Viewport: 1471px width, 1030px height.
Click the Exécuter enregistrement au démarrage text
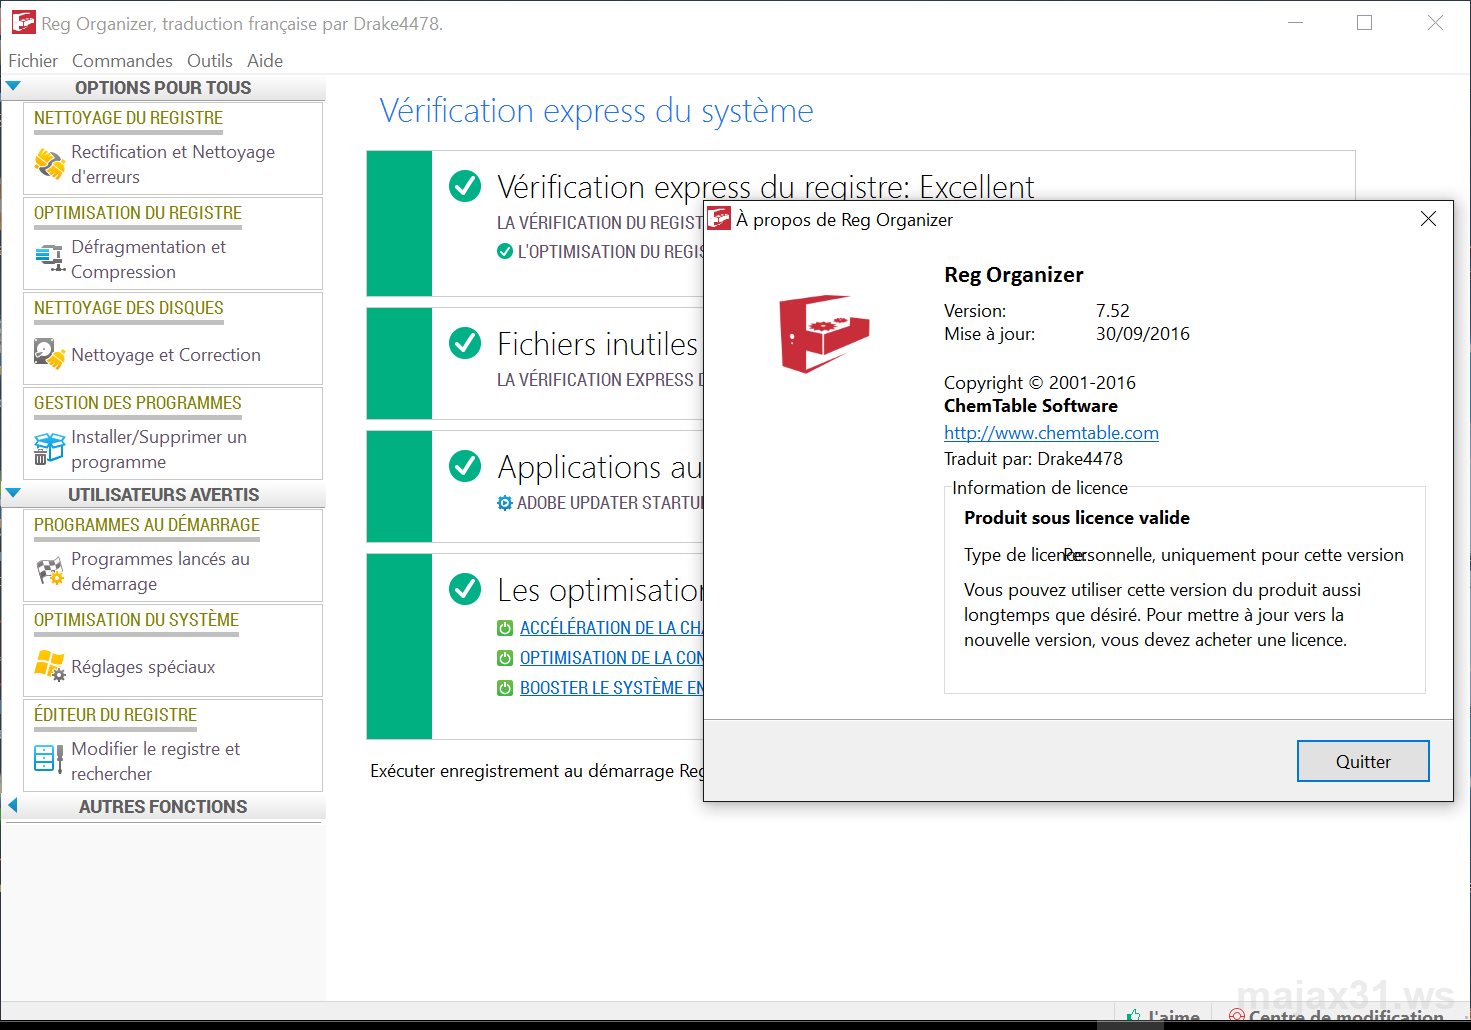pos(536,771)
